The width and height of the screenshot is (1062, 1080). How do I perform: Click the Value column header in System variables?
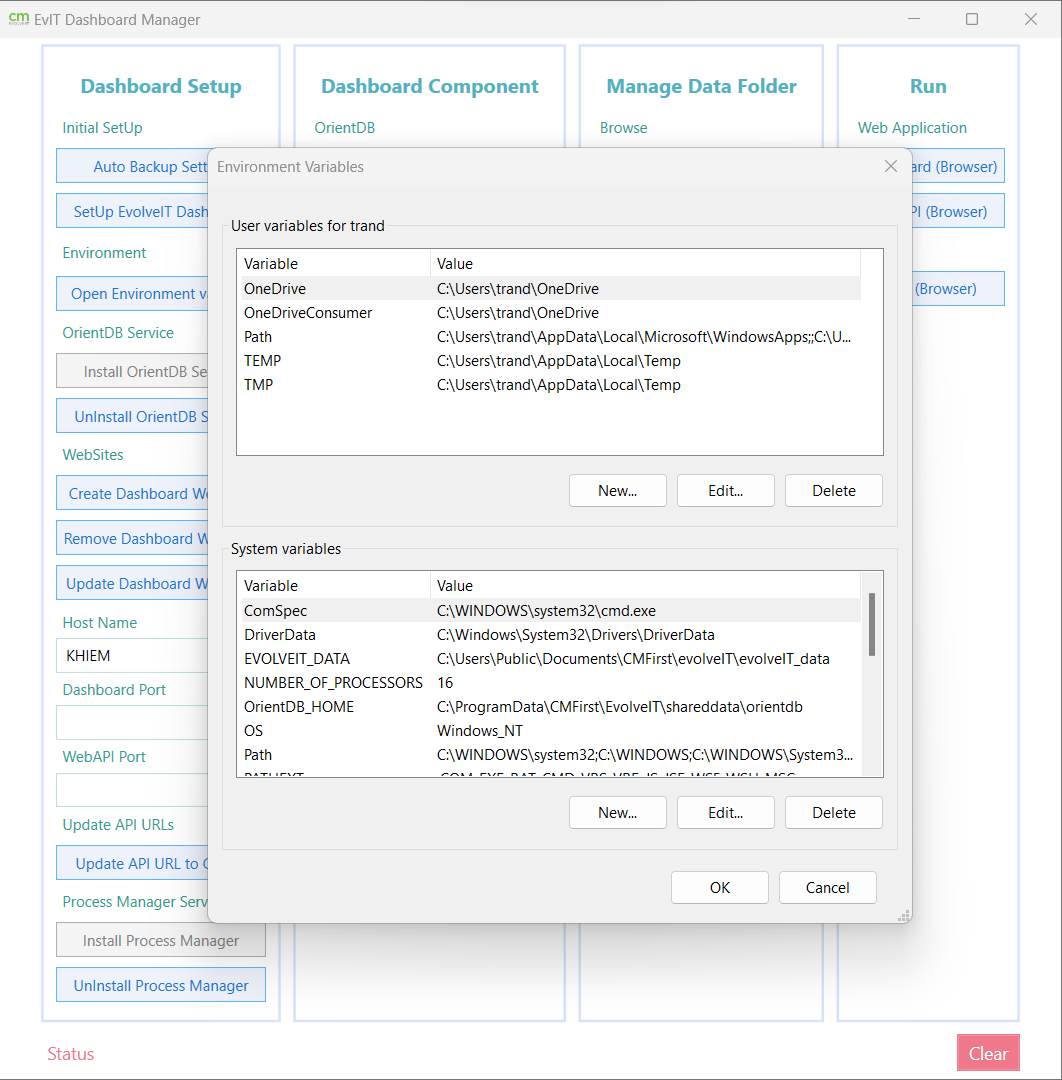coord(645,586)
